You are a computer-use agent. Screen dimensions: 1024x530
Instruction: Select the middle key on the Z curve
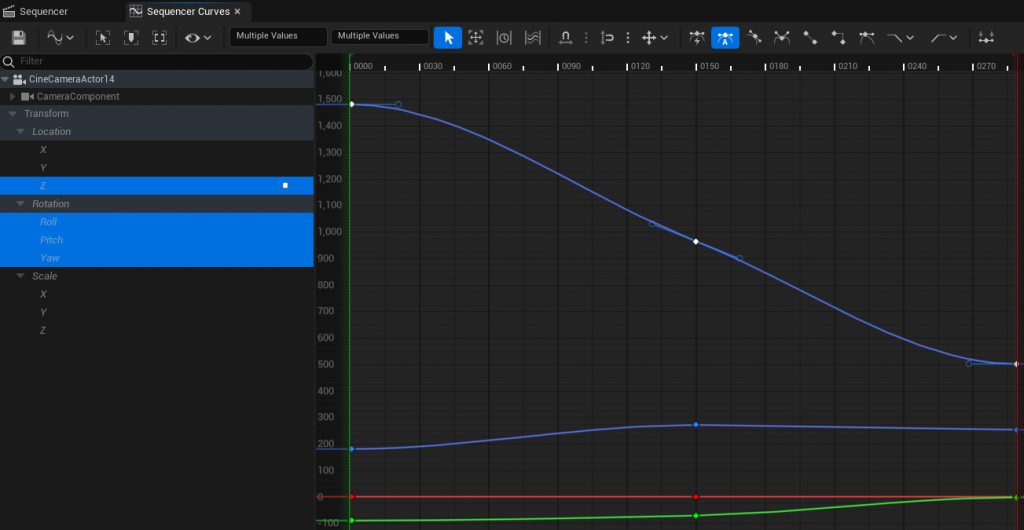point(695,241)
